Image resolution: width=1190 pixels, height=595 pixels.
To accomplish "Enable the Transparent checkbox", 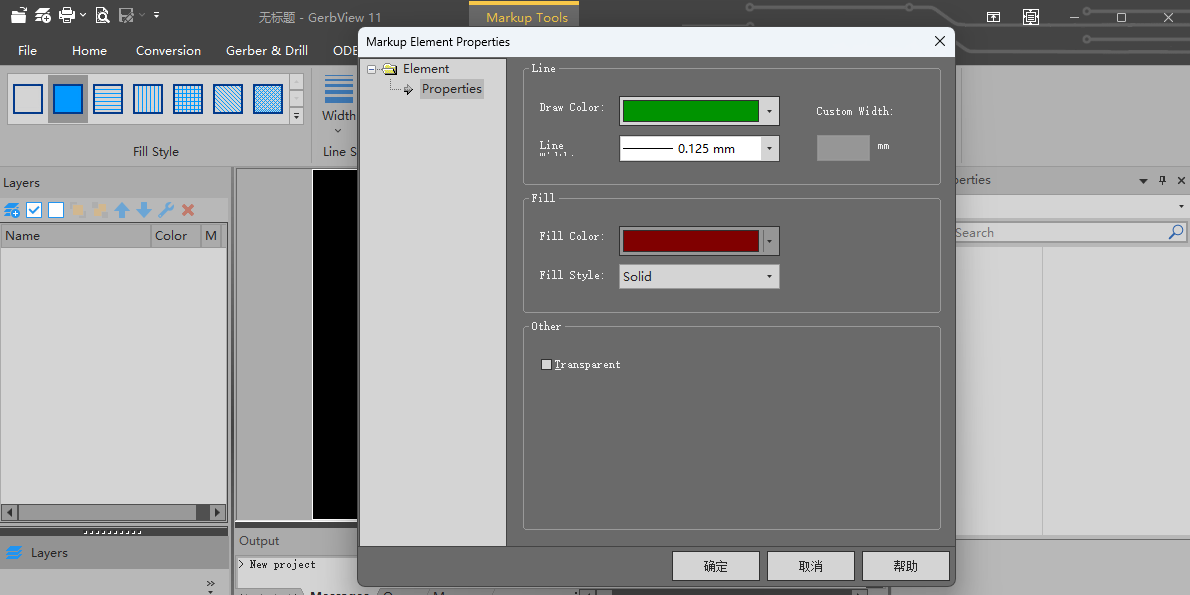I will (546, 365).
